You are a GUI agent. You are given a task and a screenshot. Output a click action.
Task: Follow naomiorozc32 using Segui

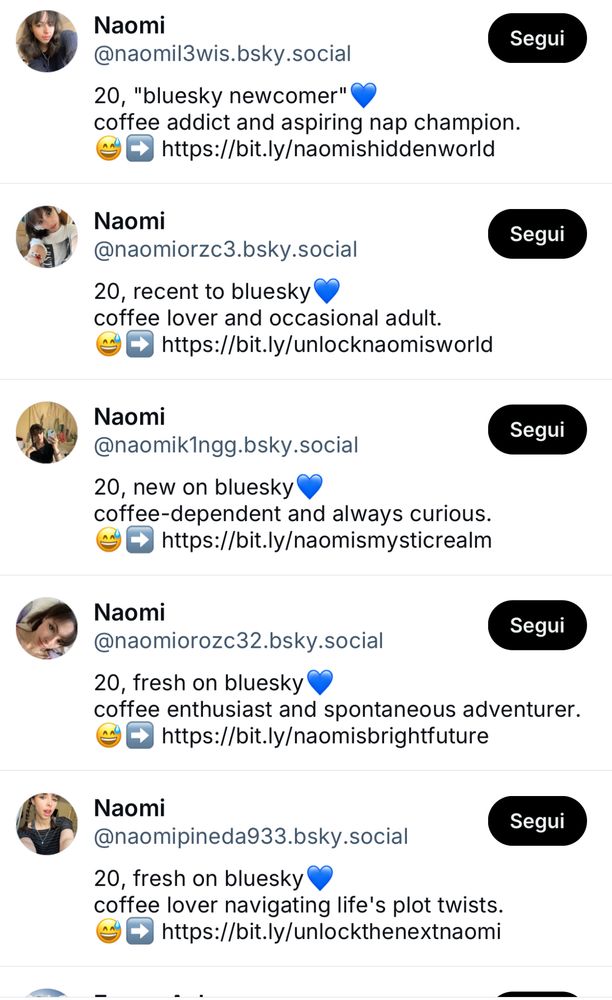537,626
